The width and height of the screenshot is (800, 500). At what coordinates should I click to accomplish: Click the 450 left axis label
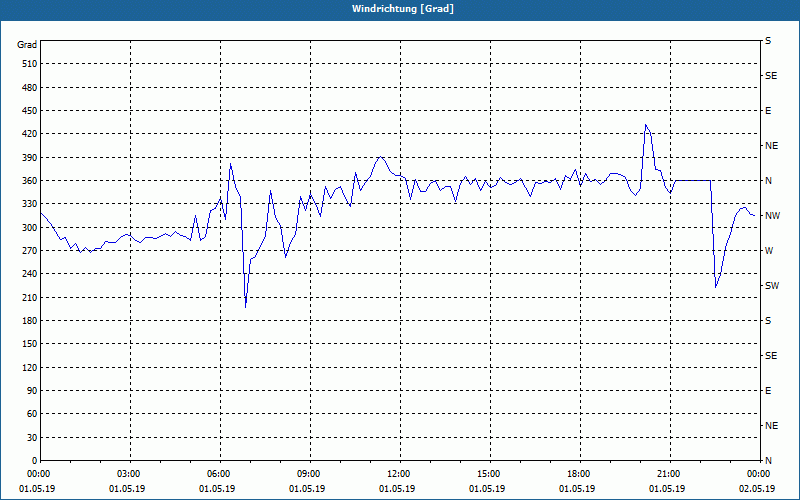(30, 111)
